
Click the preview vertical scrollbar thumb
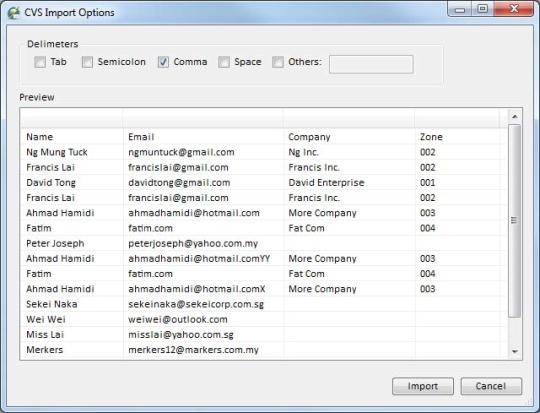point(514,221)
